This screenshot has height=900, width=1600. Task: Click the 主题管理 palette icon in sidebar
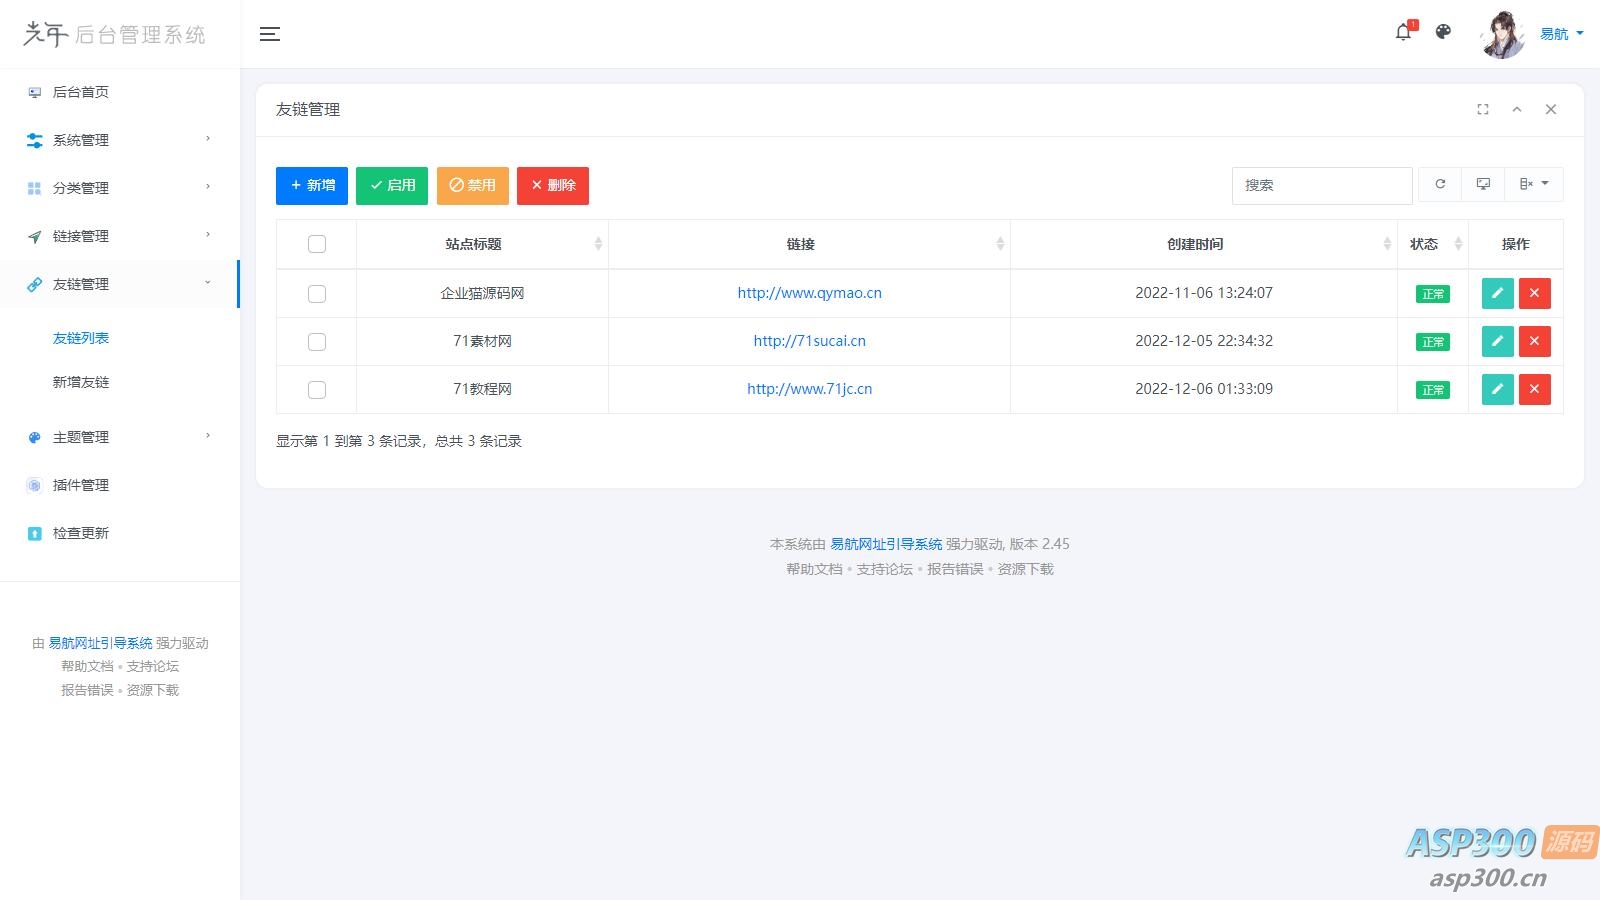[34, 437]
